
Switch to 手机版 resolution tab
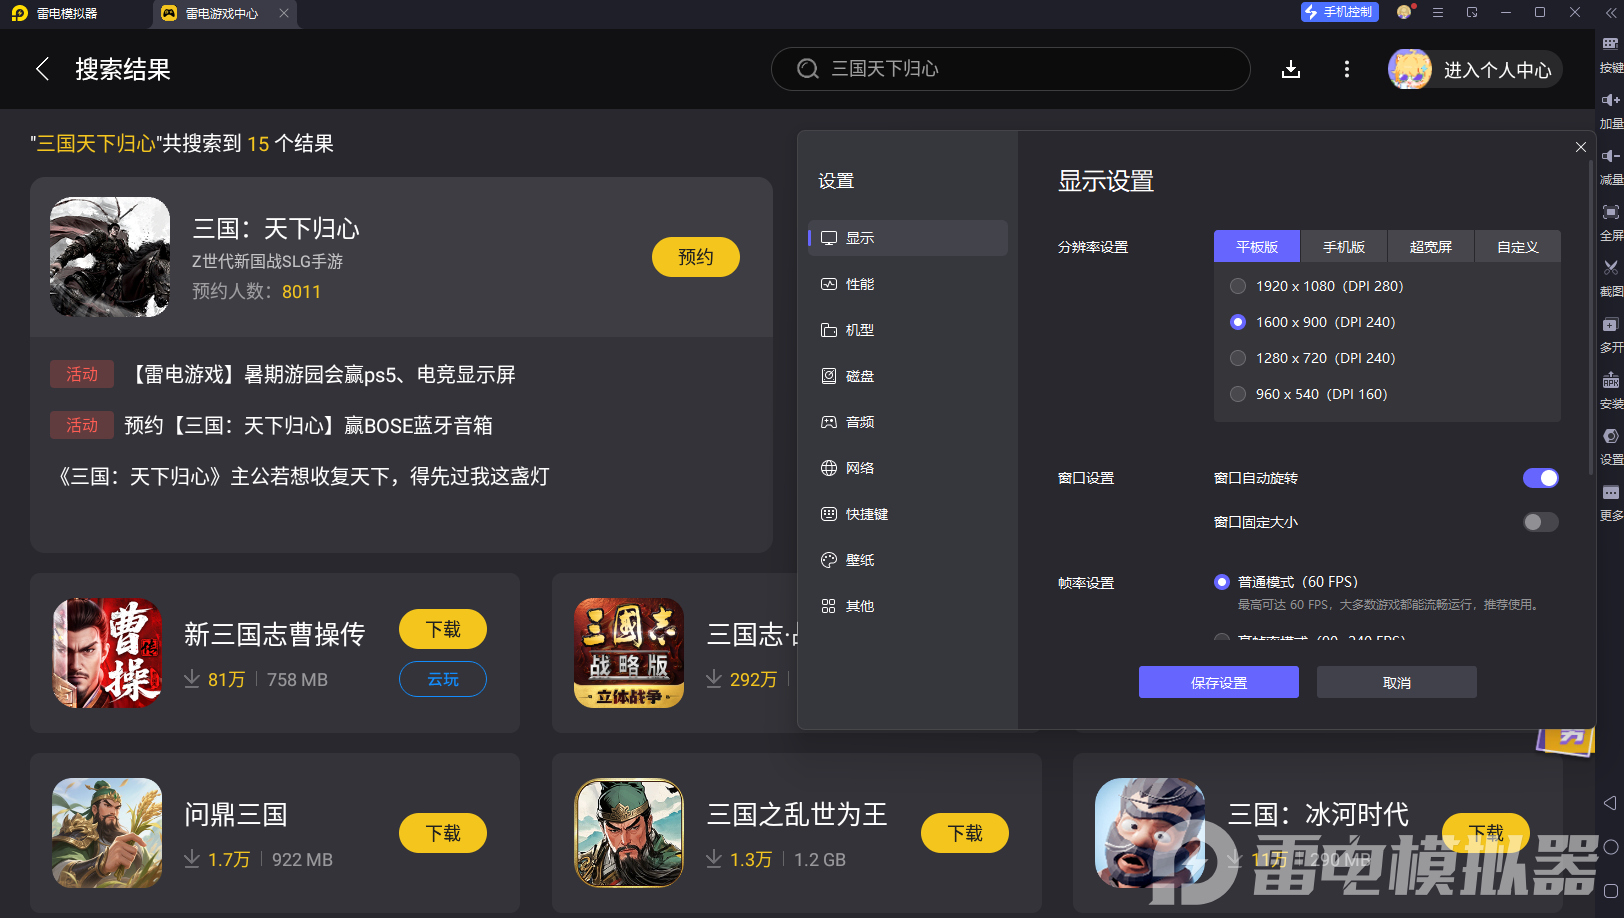pos(1344,246)
